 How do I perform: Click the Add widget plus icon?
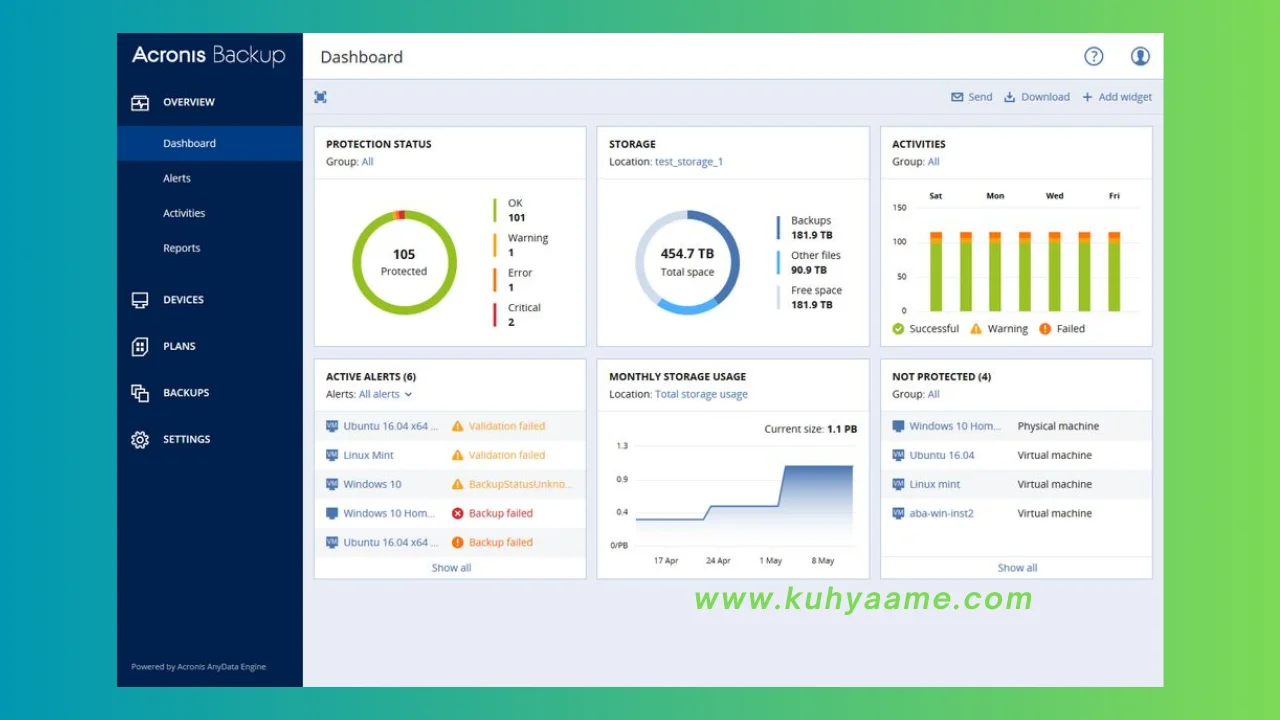click(1087, 97)
